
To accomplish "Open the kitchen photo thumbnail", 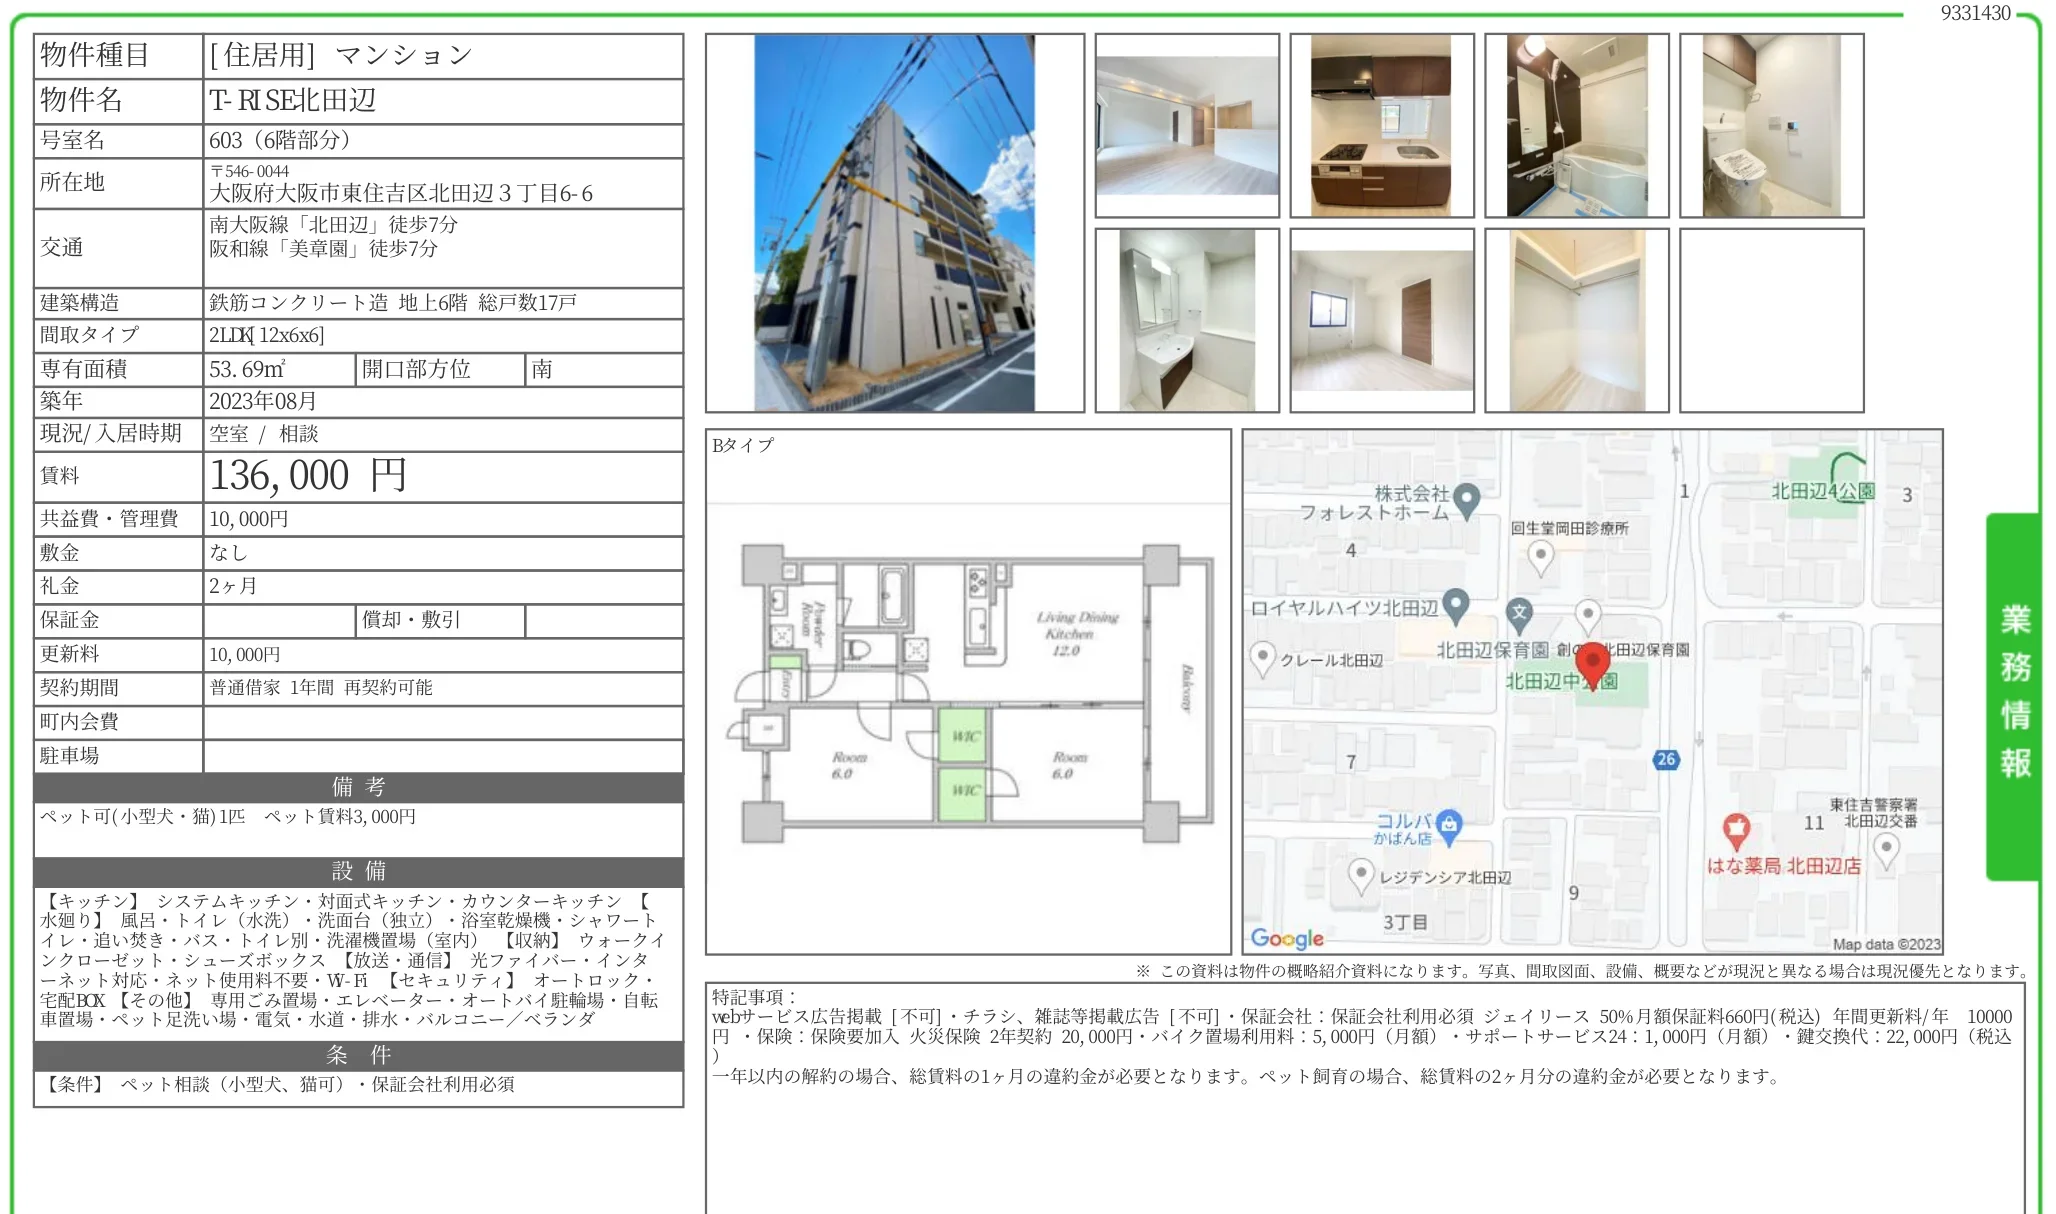I will pos(1381,125).
